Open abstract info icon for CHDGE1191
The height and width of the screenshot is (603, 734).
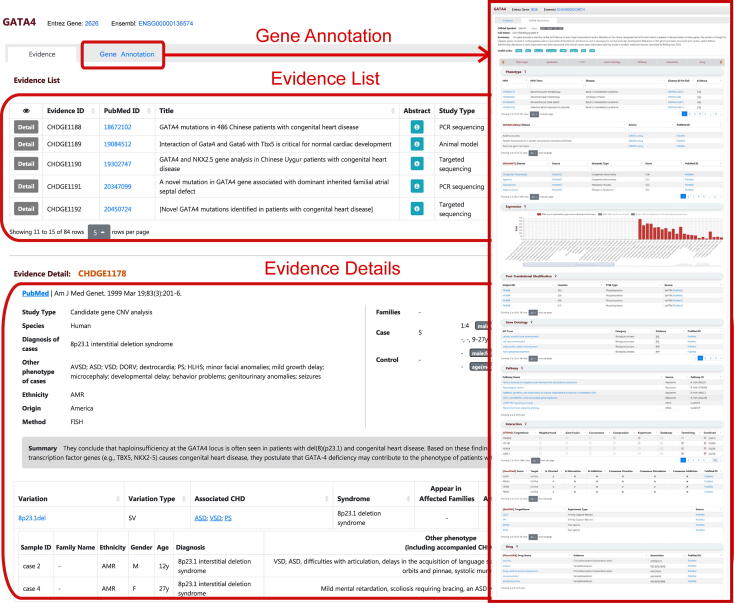[417, 186]
